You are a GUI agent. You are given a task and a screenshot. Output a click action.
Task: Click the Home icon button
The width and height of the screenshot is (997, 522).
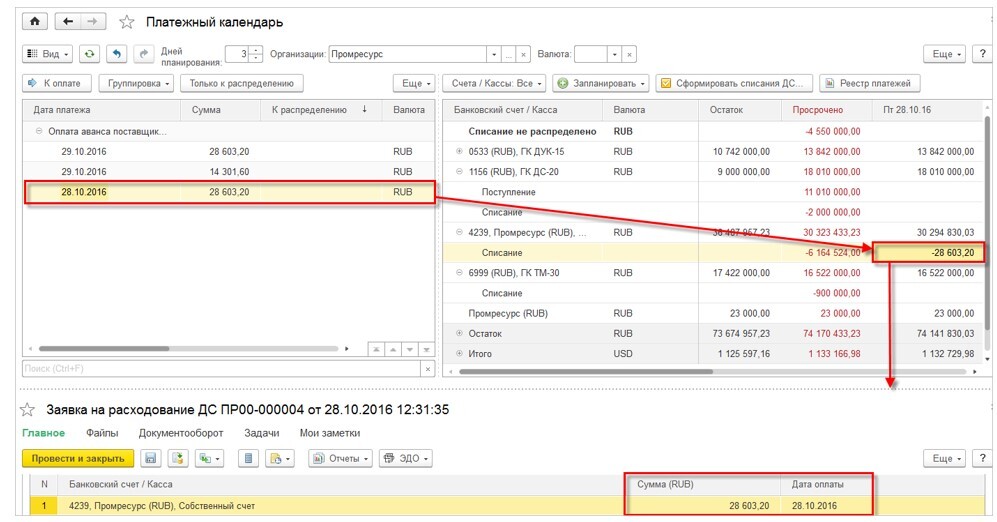35,22
